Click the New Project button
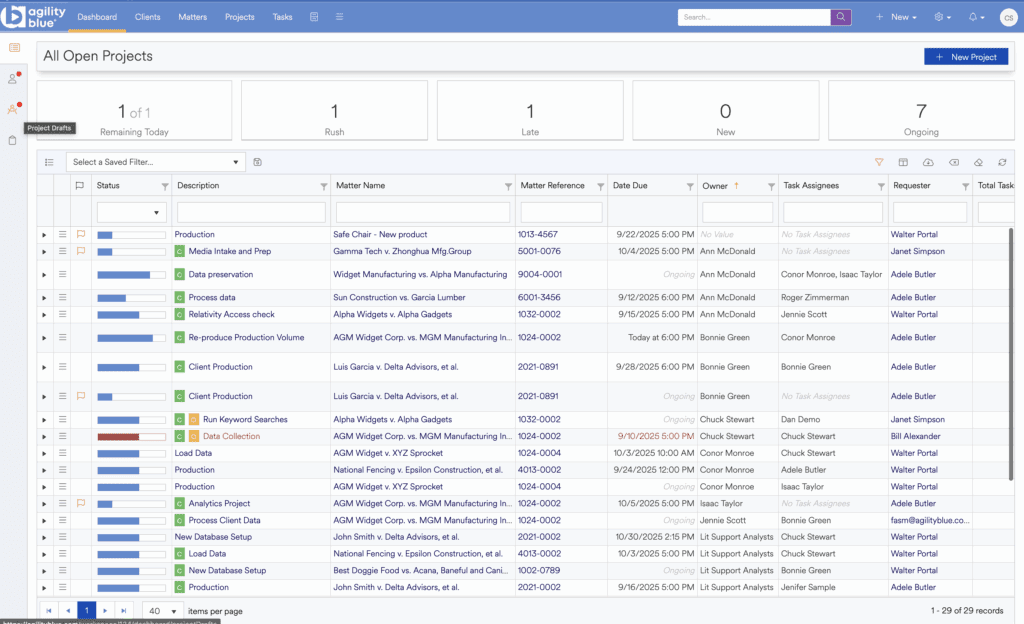This screenshot has width=1024, height=624. 965,57
